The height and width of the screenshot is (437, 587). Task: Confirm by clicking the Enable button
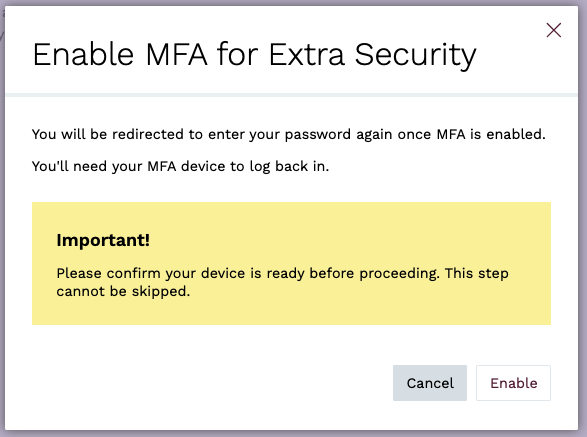[x=513, y=383]
